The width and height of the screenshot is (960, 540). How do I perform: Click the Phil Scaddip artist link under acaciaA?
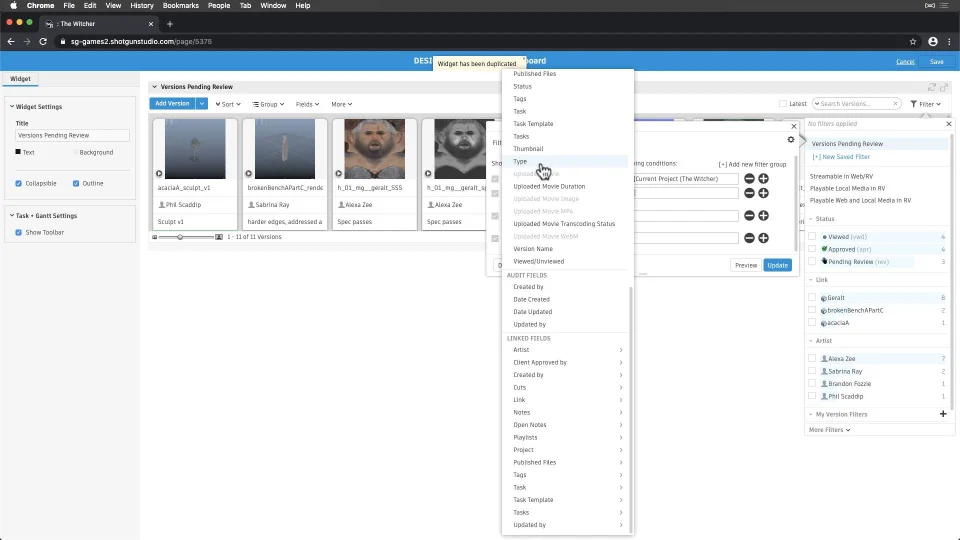pos(183,204)
